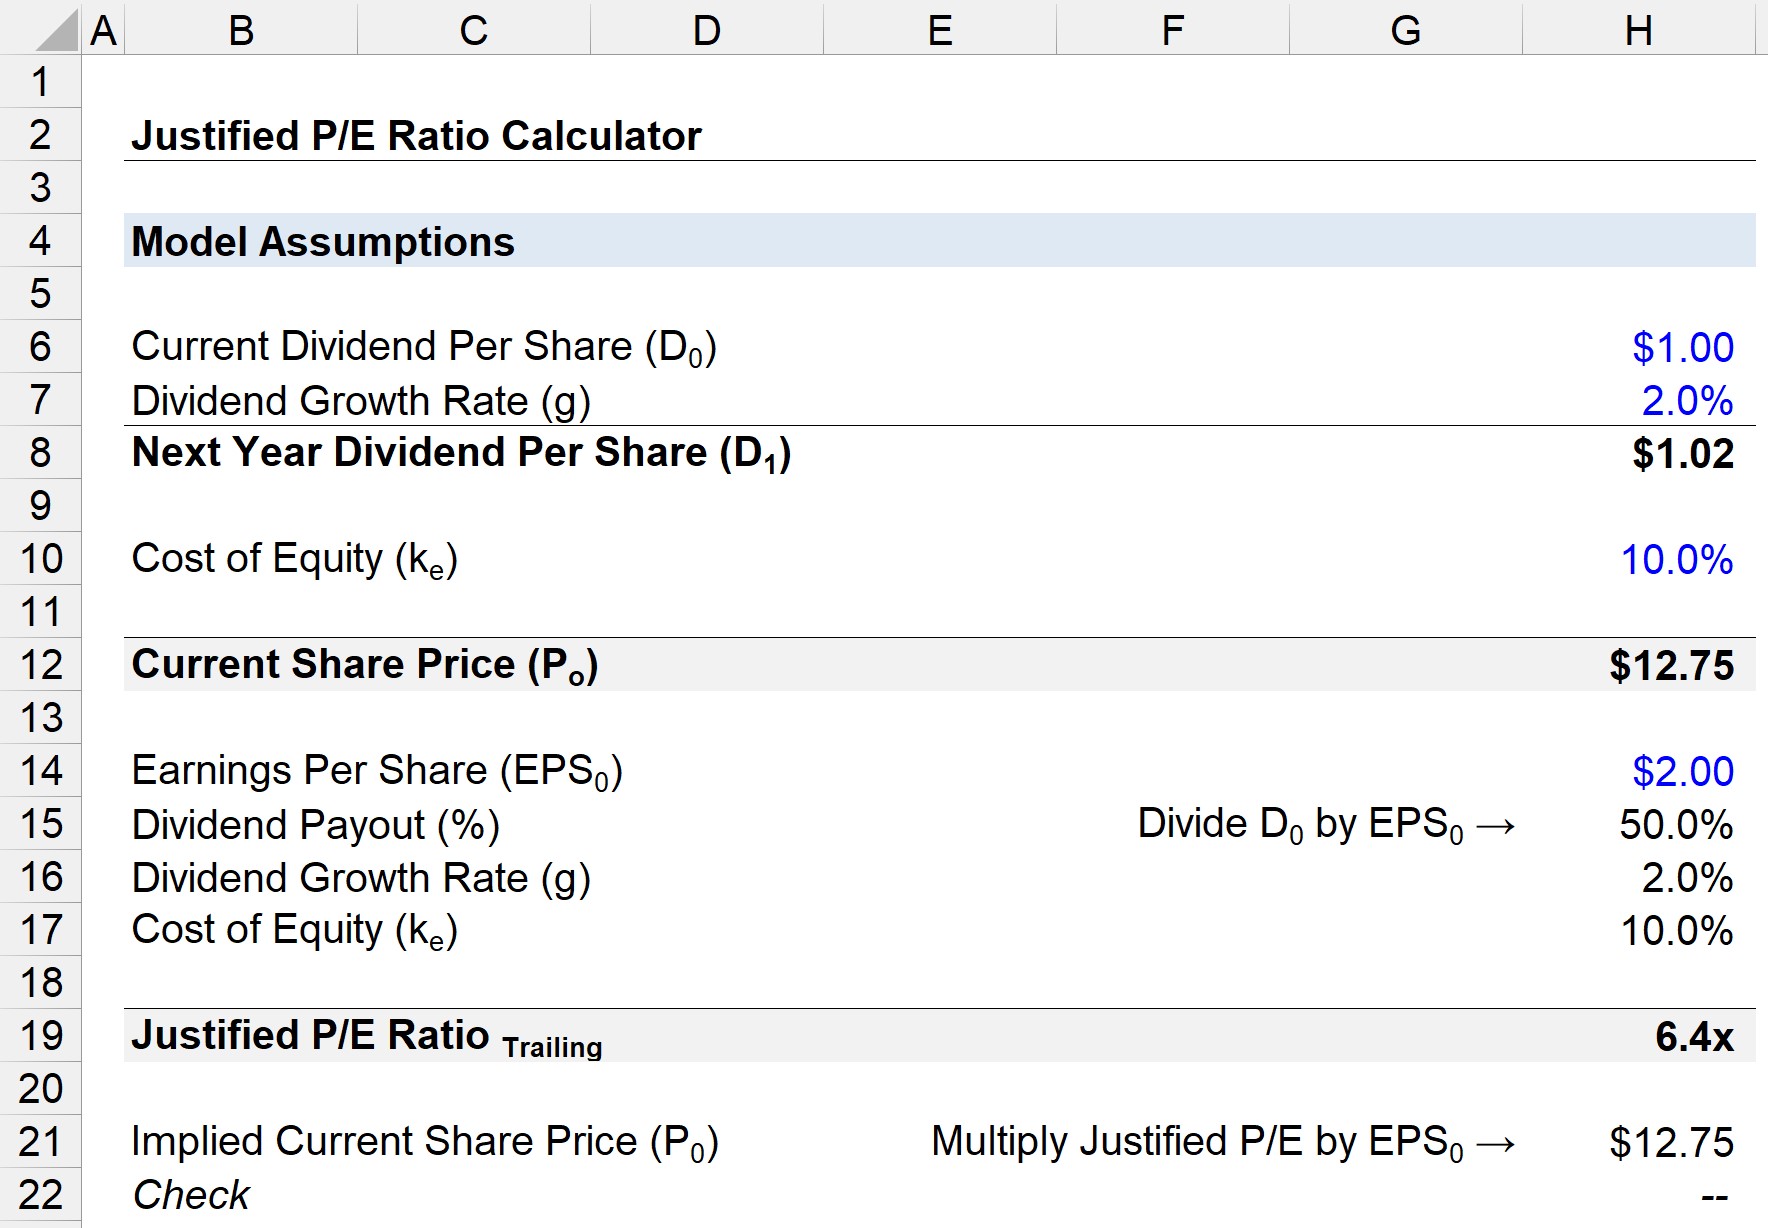Click the 'Divide D0 by EPS0' note cell
Viewport: 1768px width, 1228px height.
click(1327, 825)
